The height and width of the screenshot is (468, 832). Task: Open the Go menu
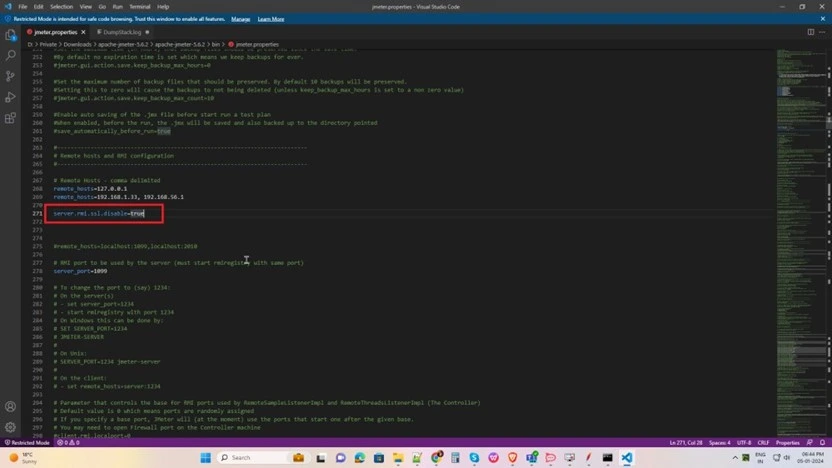[x=102, y=7]
